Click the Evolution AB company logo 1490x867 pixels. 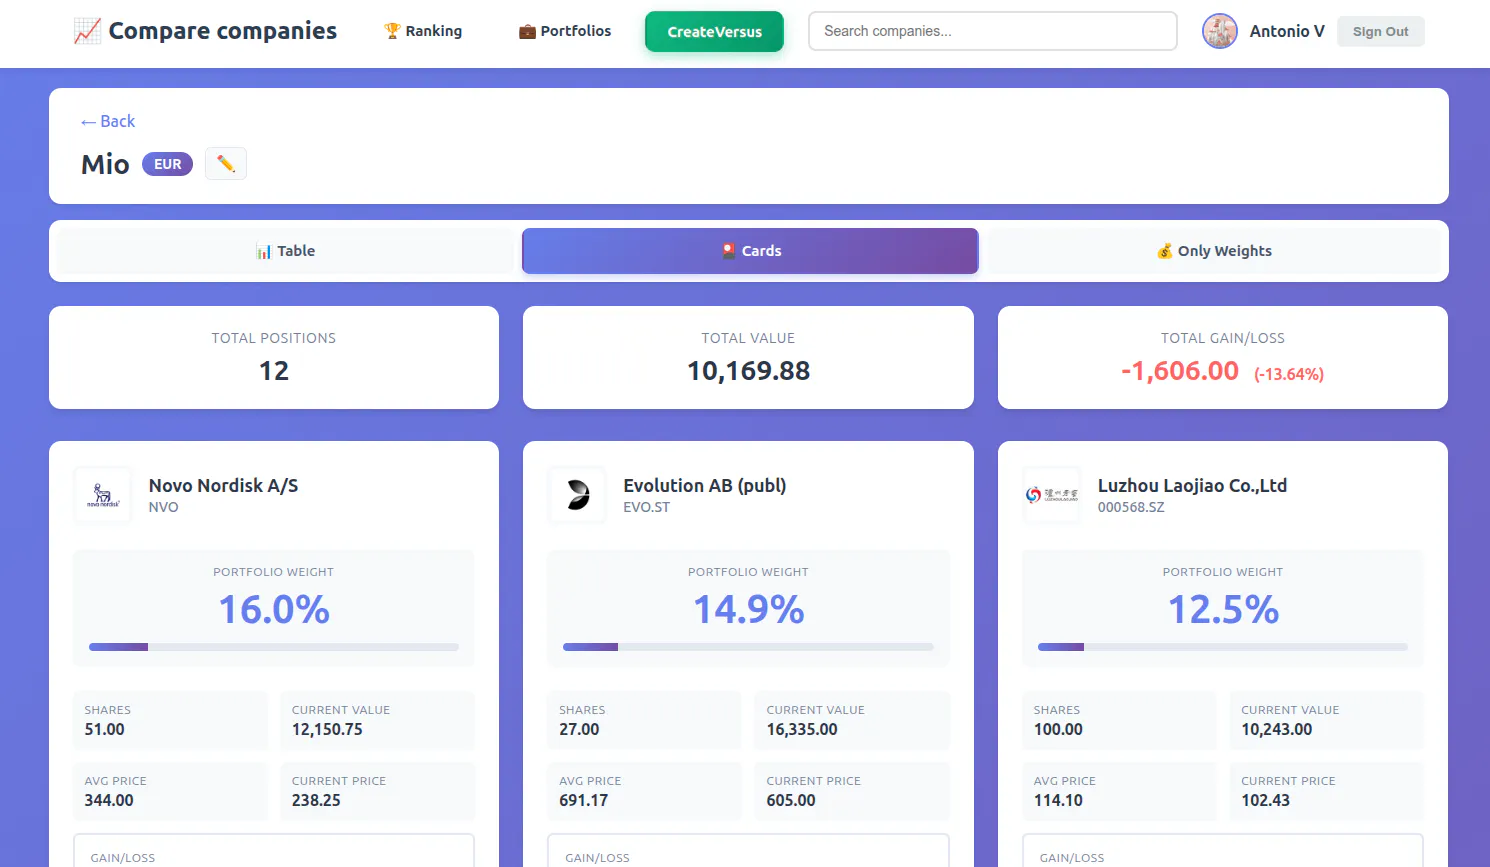(x=578, y=495)
